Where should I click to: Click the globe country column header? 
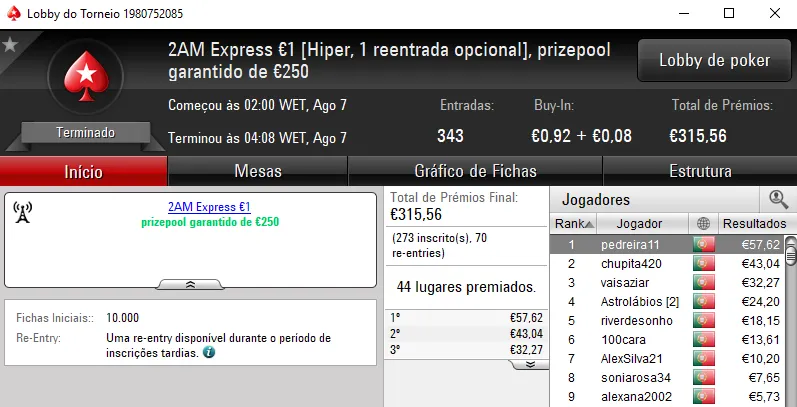[x=703, y=223]
